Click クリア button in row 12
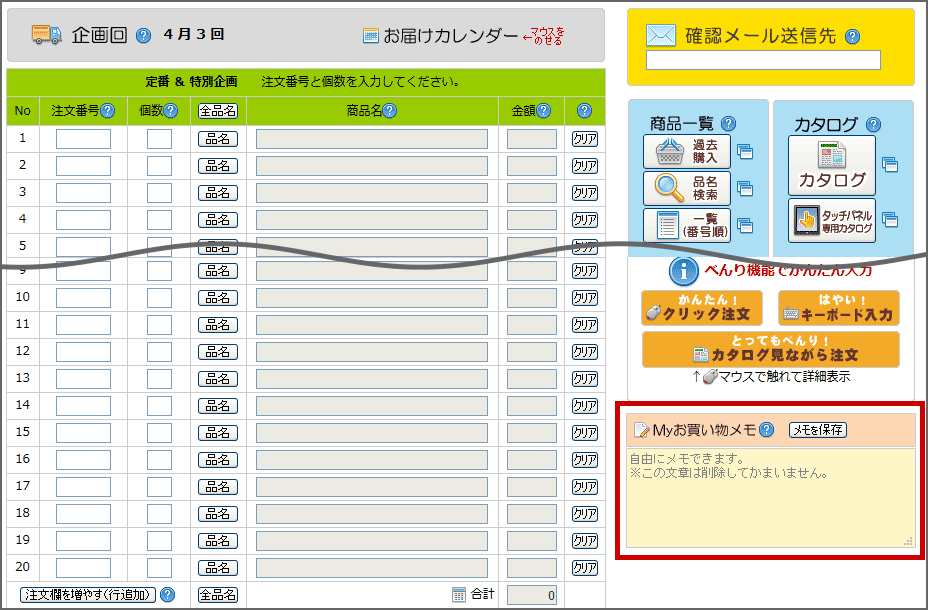This screenshot has height=610, width=928. coord(585,352)
